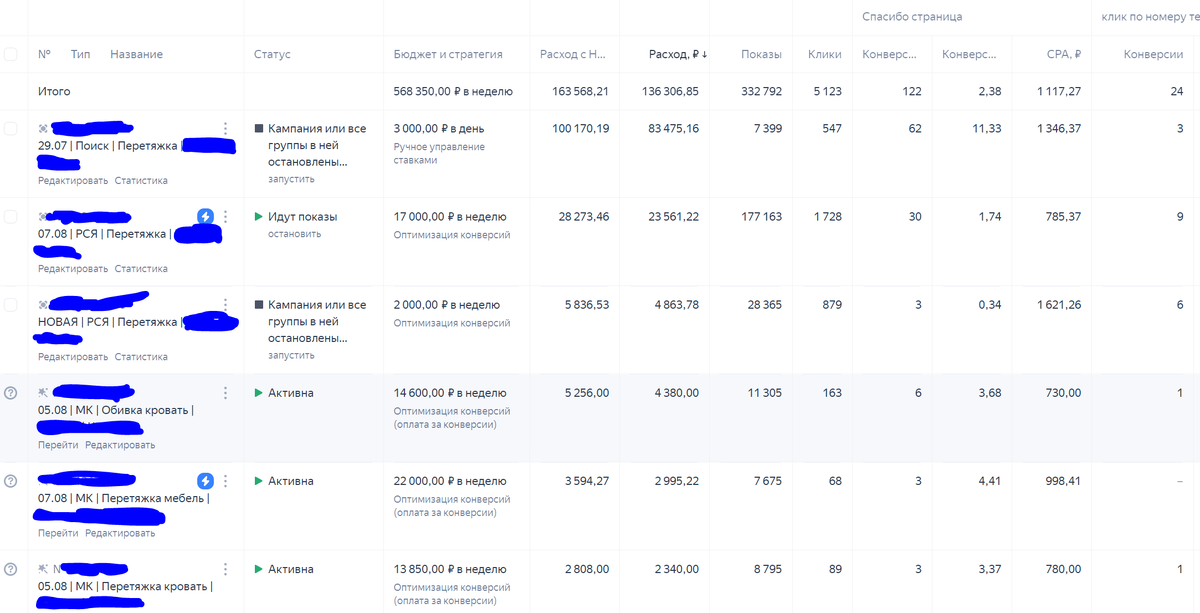
Task: Open three-dot menu for 29.07 Поиск campaign
Action: pos(226,129)
